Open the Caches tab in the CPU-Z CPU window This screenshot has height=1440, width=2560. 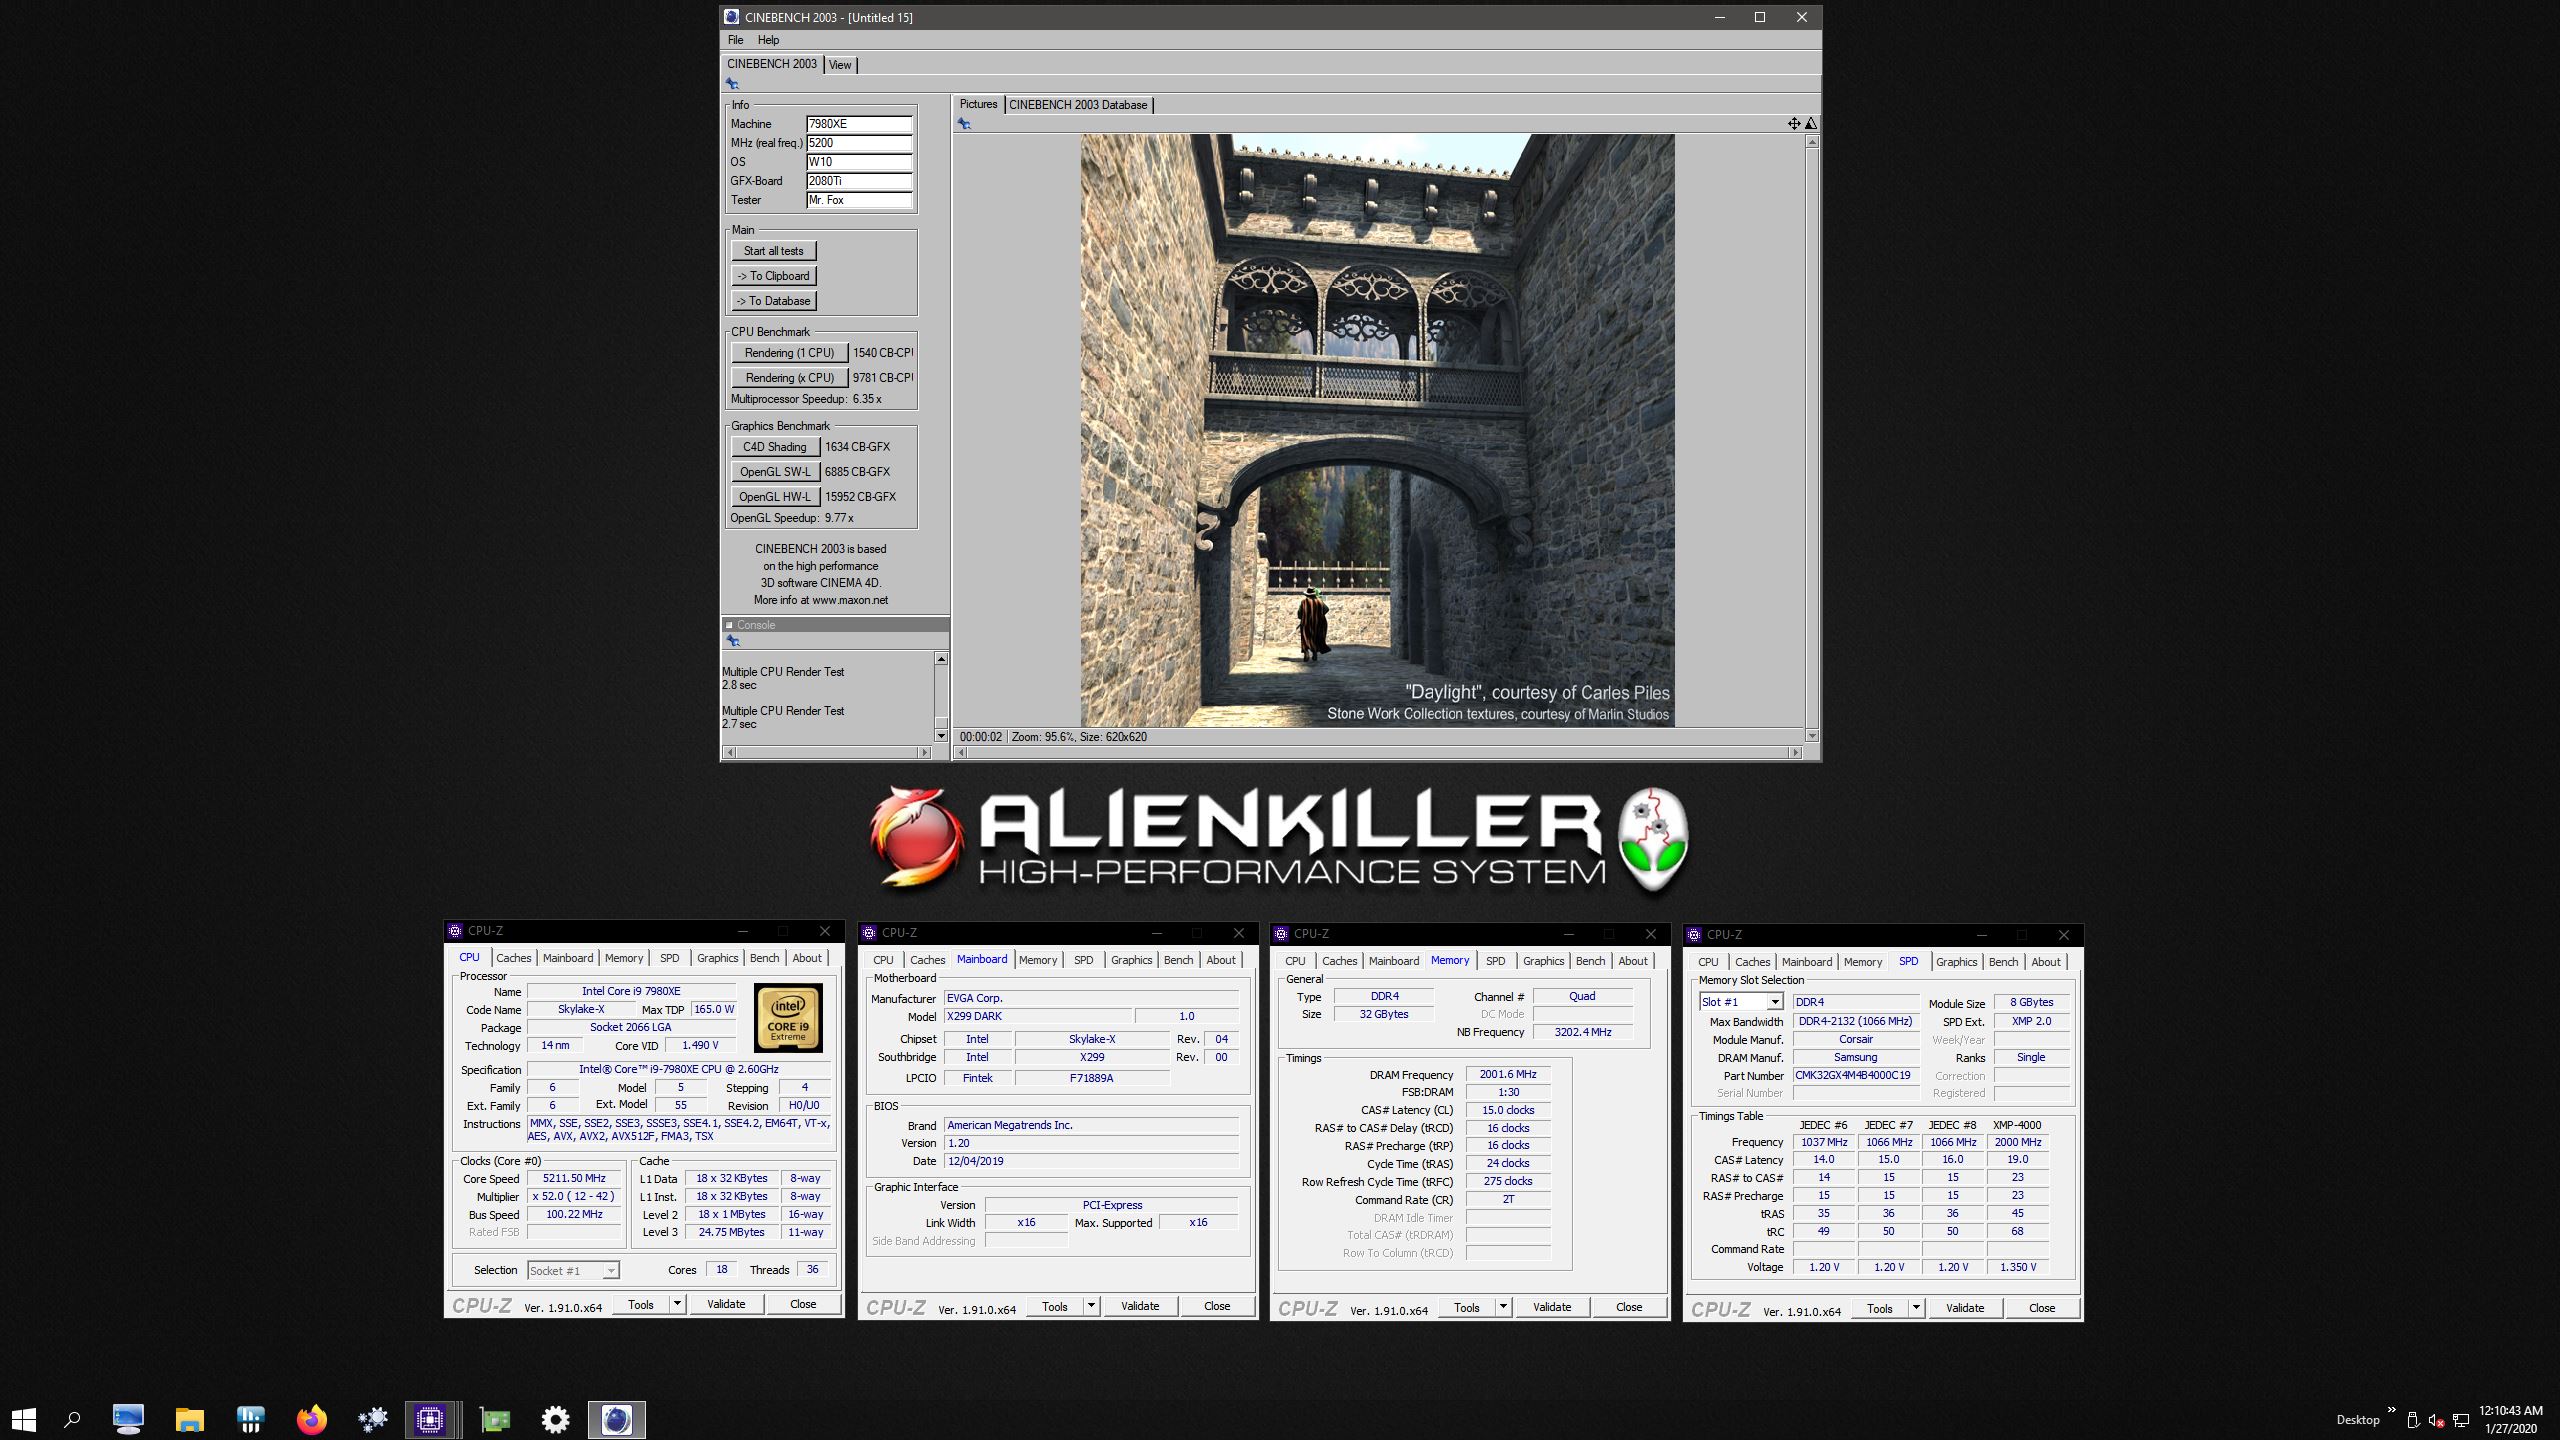pyautogui.click(x=513, y=958)
